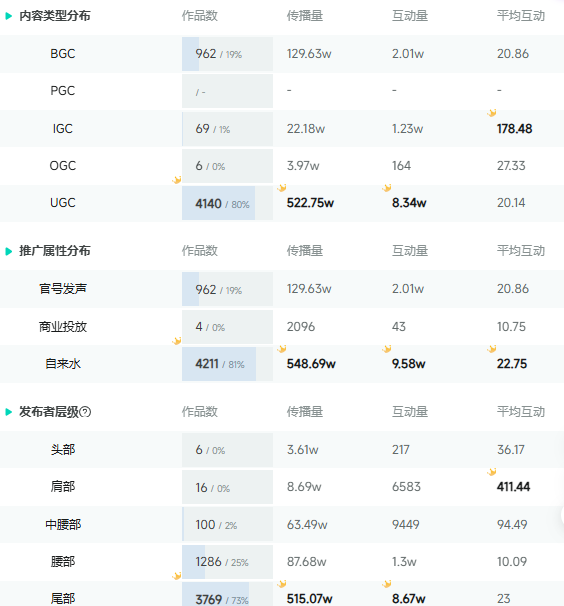Click the 411.44 average interaction value
Image resolution: width=564 pixels, height=606 pixels.
(x=513, y=487)
